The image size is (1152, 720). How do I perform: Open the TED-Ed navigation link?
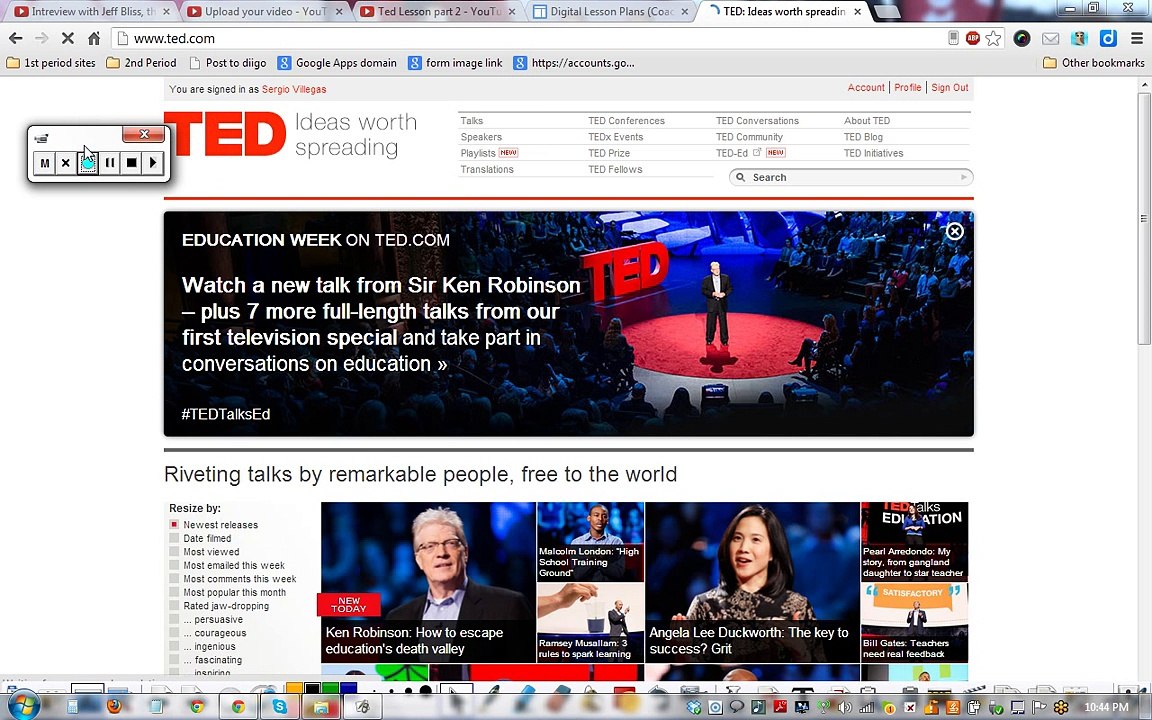[x=732, y=153]
